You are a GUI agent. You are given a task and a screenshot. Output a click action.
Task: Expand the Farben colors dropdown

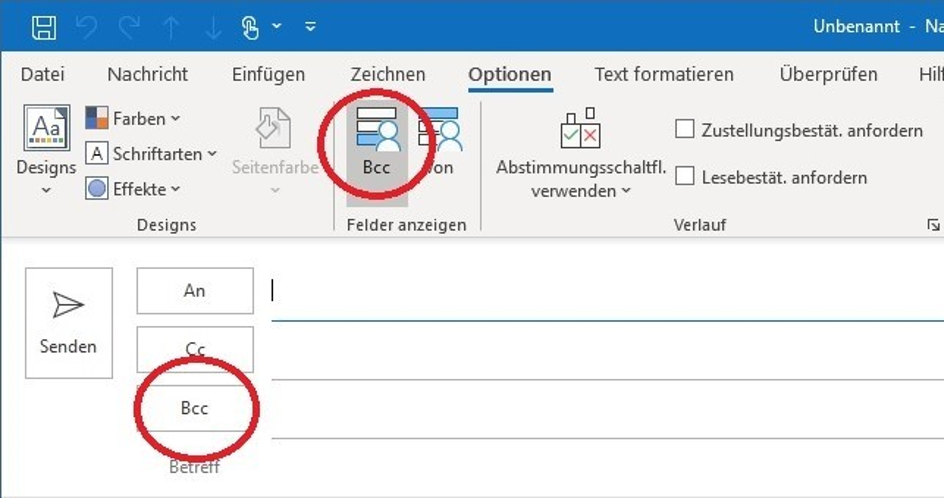(x=132, y=119)
